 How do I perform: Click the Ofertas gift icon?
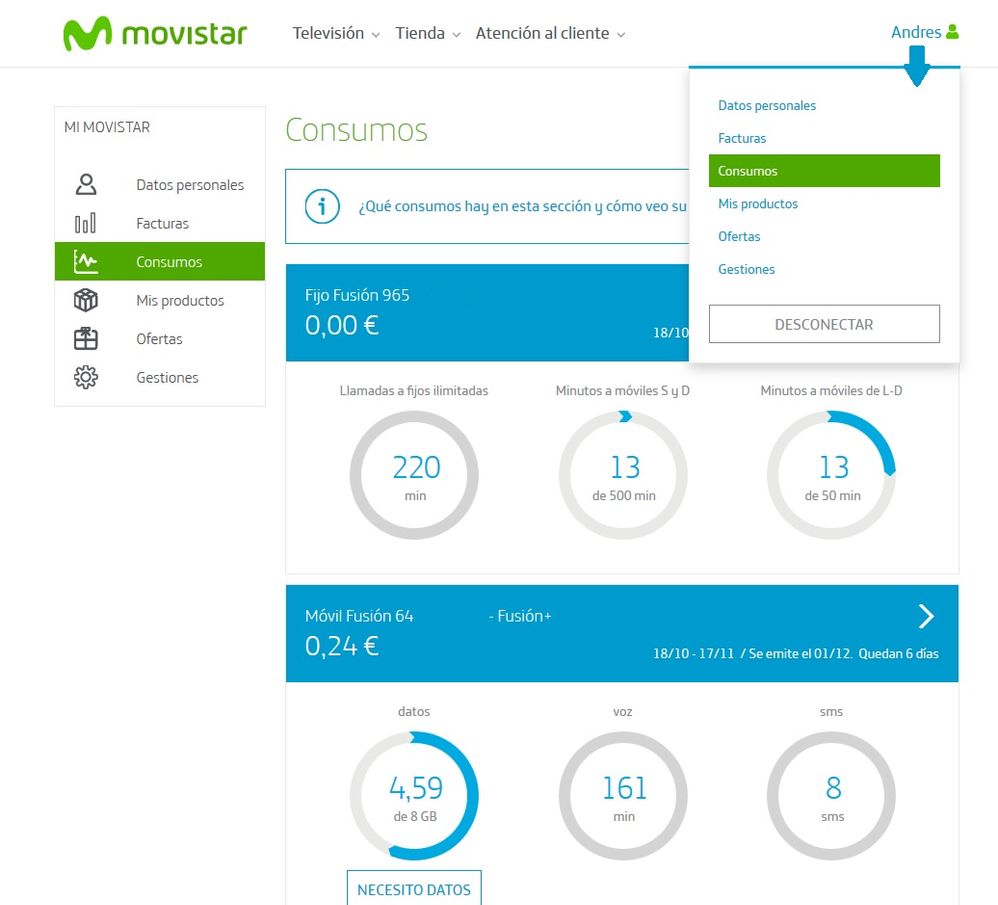coord(86,339)
